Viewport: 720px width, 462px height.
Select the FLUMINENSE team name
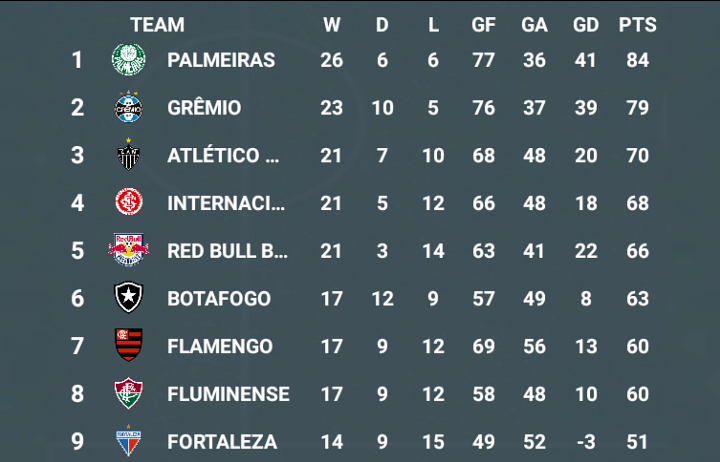coord(228,394)
